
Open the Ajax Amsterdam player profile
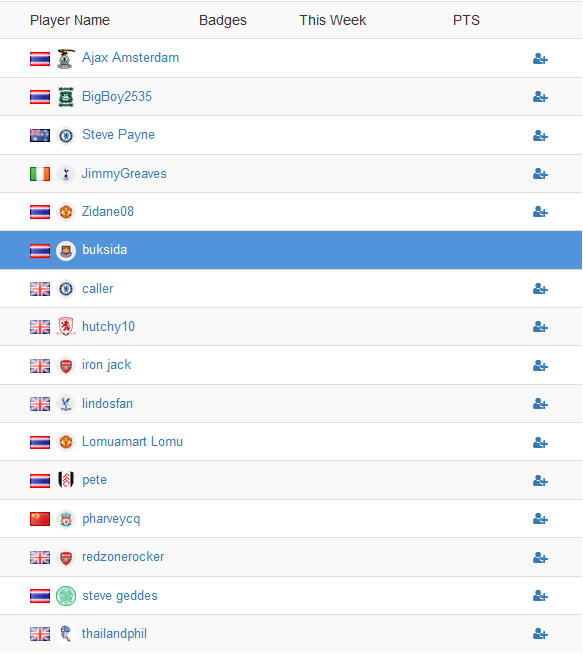[x=130, y=58]
